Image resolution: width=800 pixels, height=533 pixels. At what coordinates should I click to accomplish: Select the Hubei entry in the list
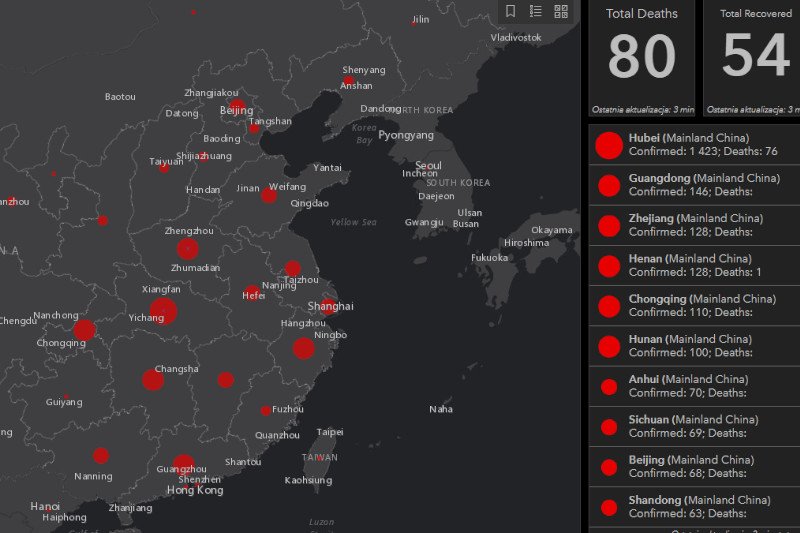(693, 145)
